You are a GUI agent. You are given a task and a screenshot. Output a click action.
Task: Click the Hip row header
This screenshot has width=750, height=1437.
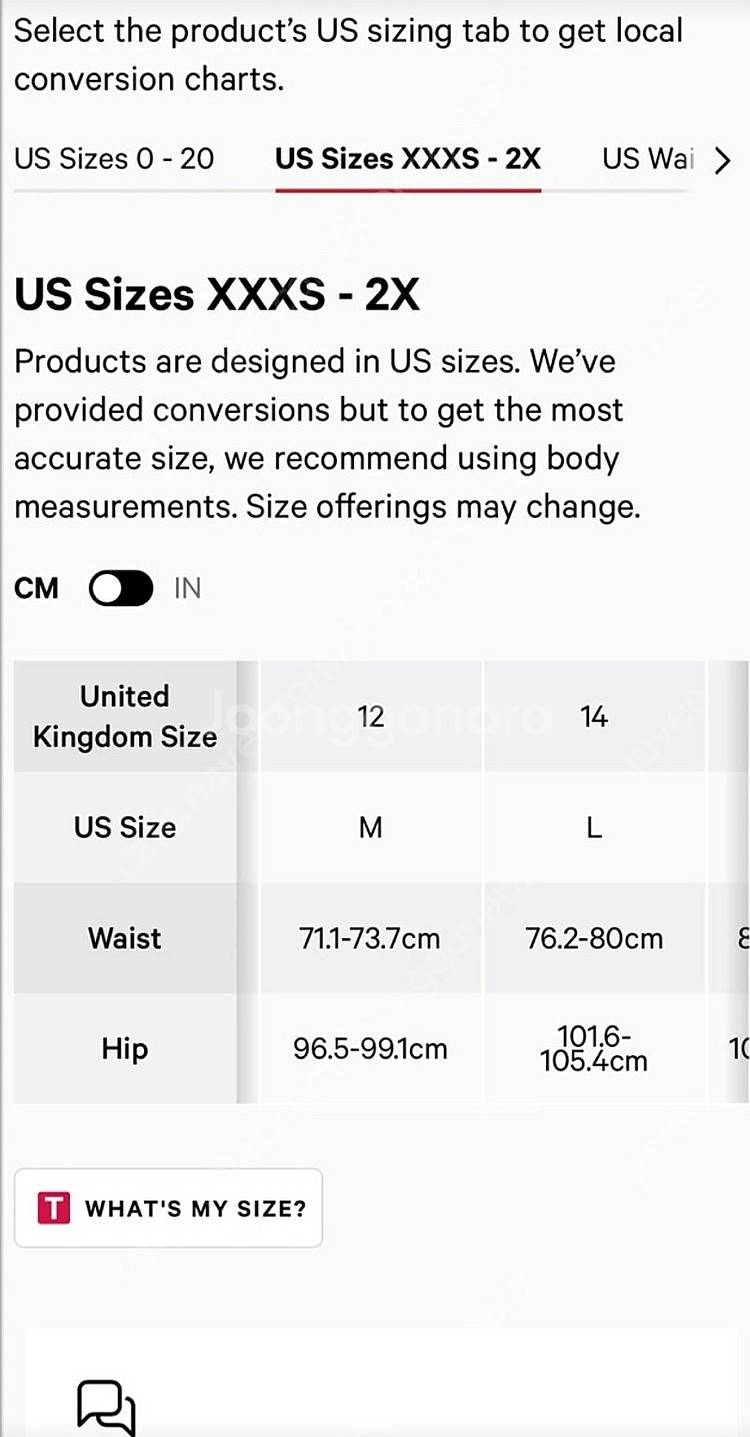pyautogui.click(x=125, y=1049)
